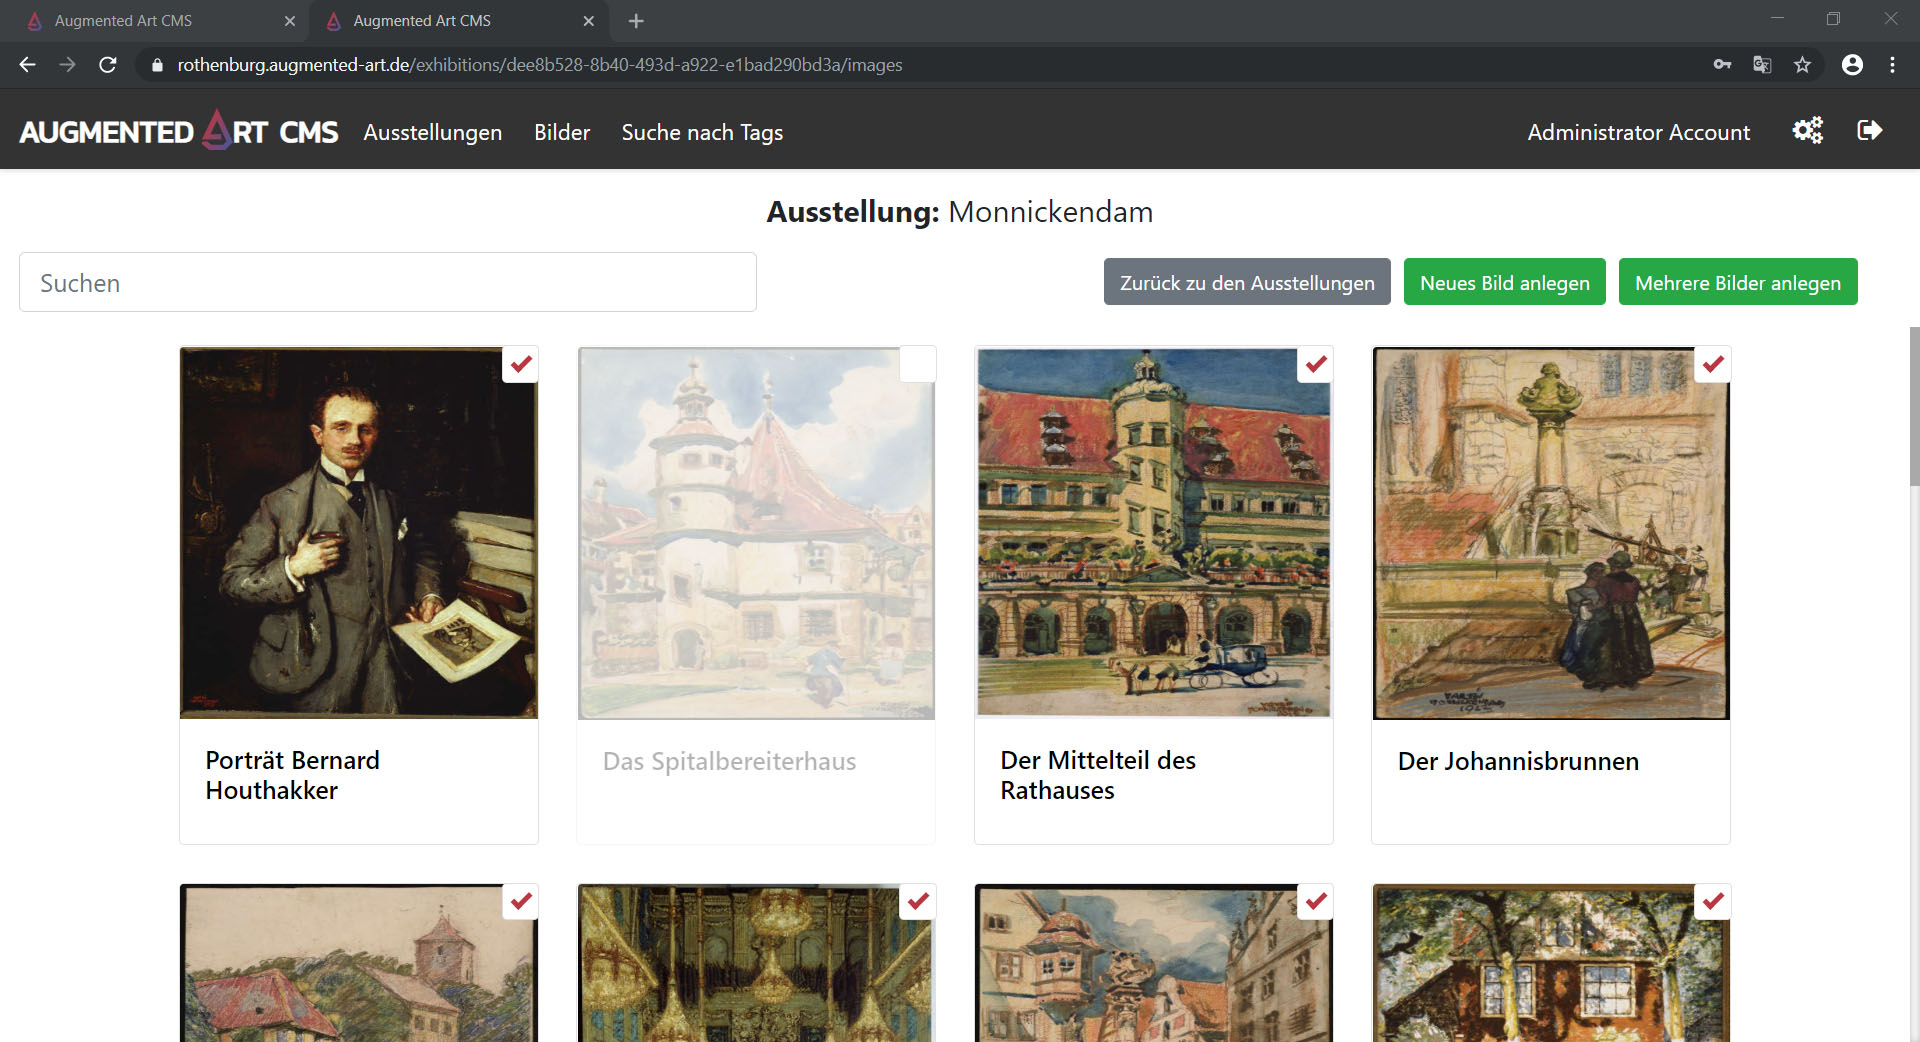This screenshot has height=1042, width=1920.
Task: Click Neues Bild anlegen button
Action: (1504, 283)
